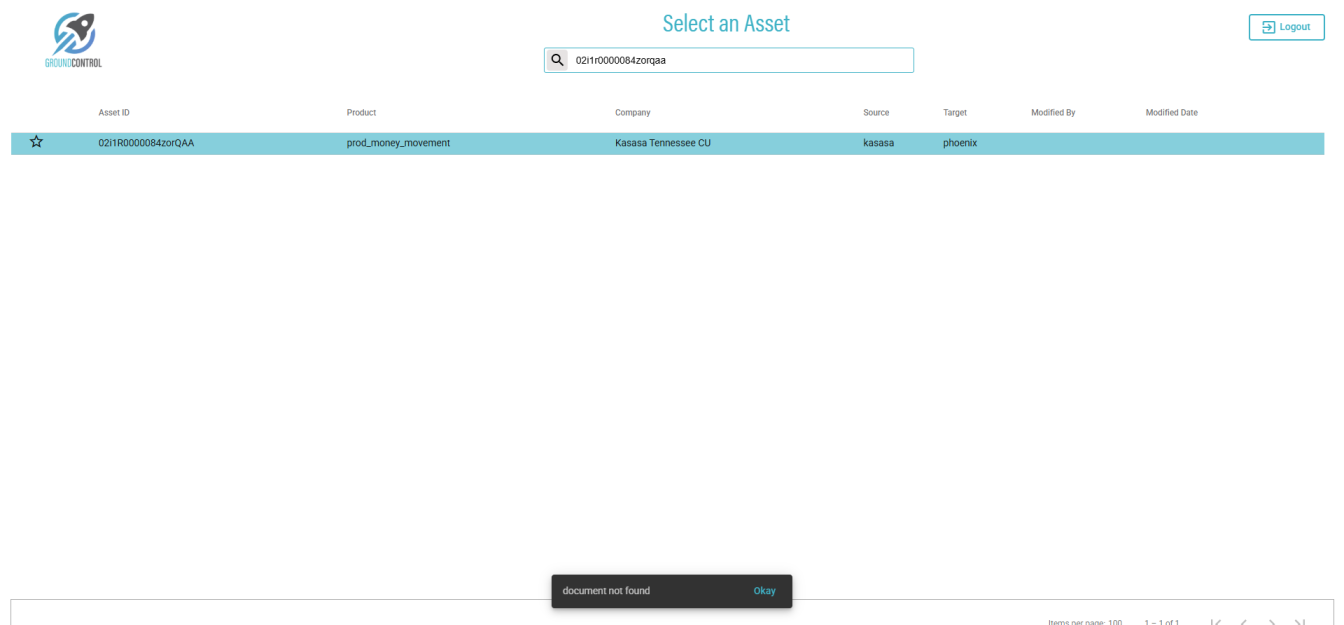Click the kasasa source cell

(x=878, y=143)
